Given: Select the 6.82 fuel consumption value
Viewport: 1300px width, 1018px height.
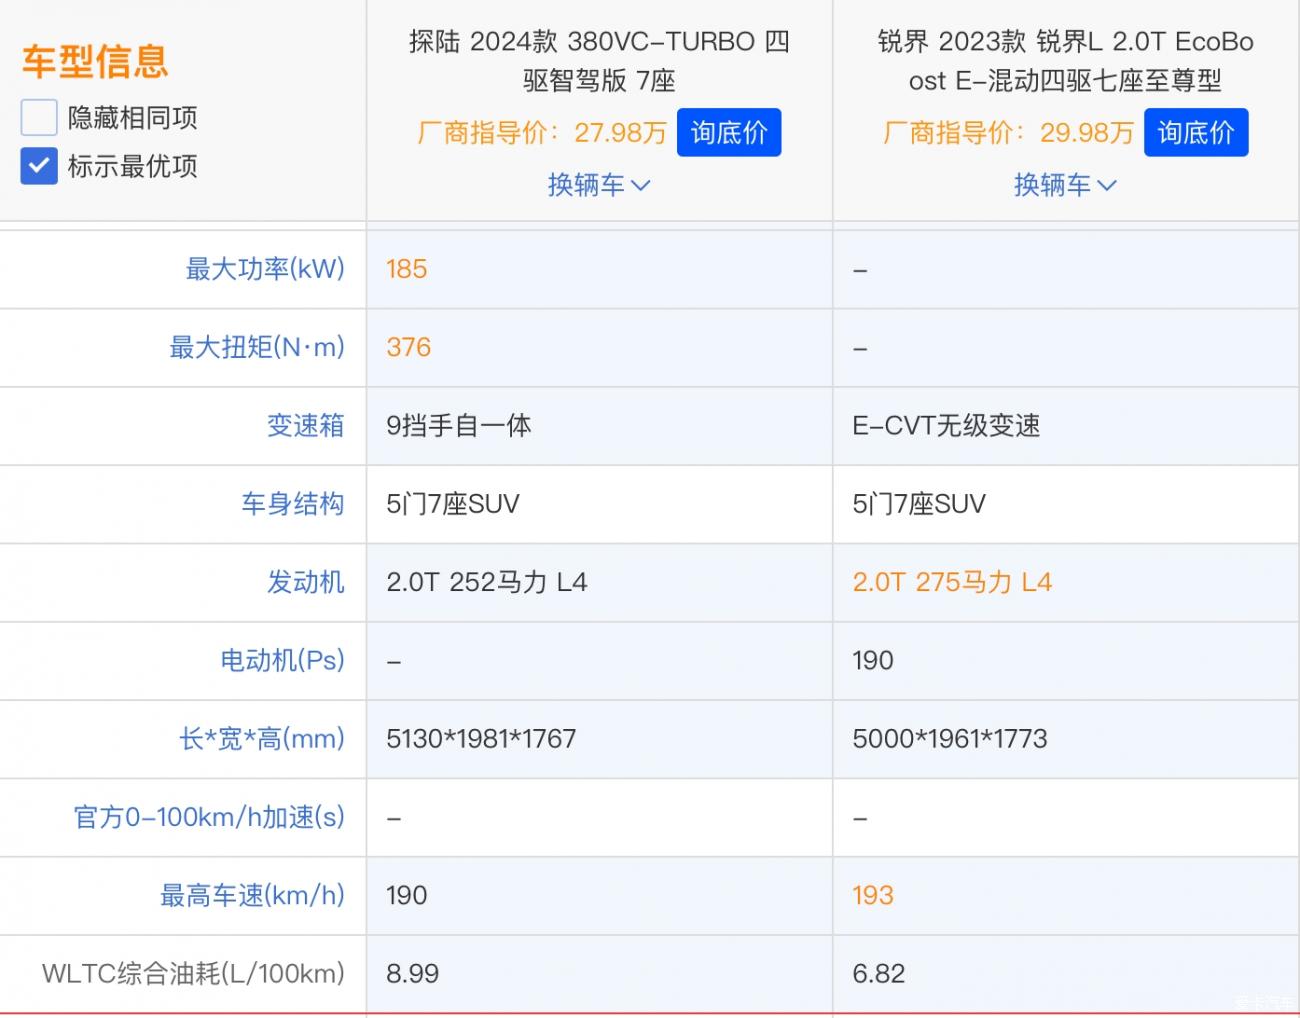Looking at the screenshot, I should tap(878, 973).
